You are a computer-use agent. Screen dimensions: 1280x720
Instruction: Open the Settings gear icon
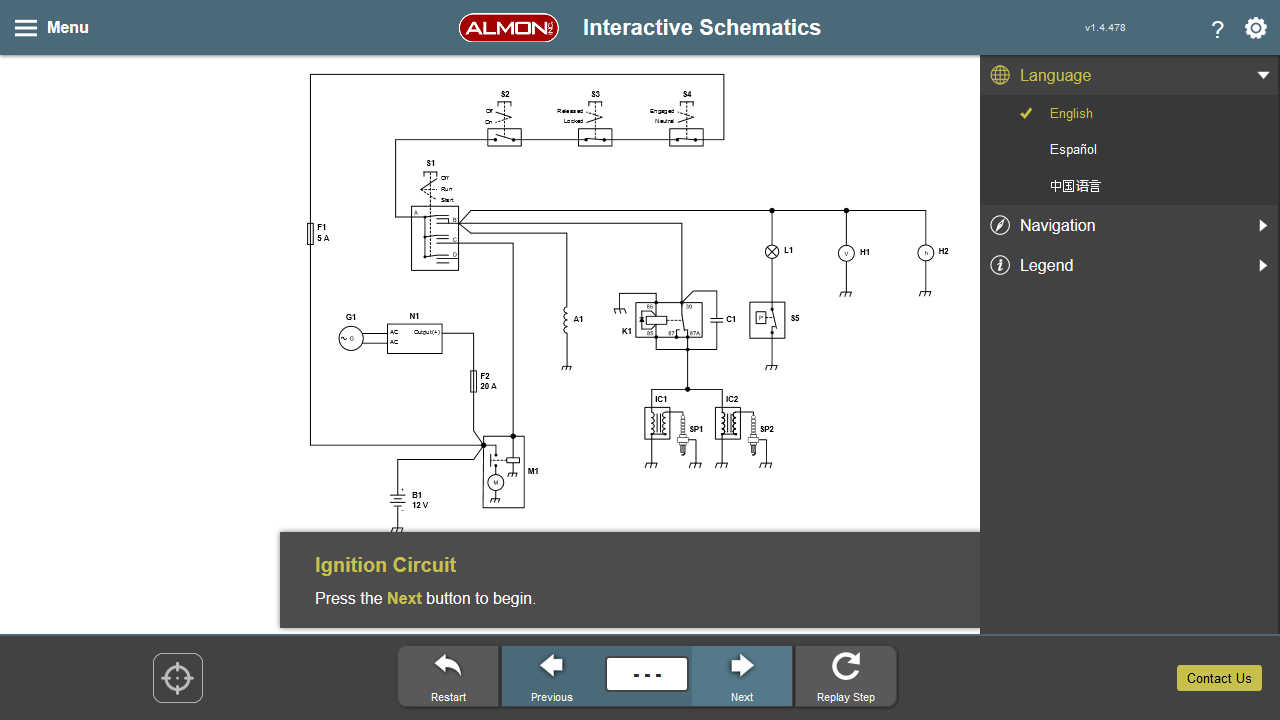(1256, 29)
